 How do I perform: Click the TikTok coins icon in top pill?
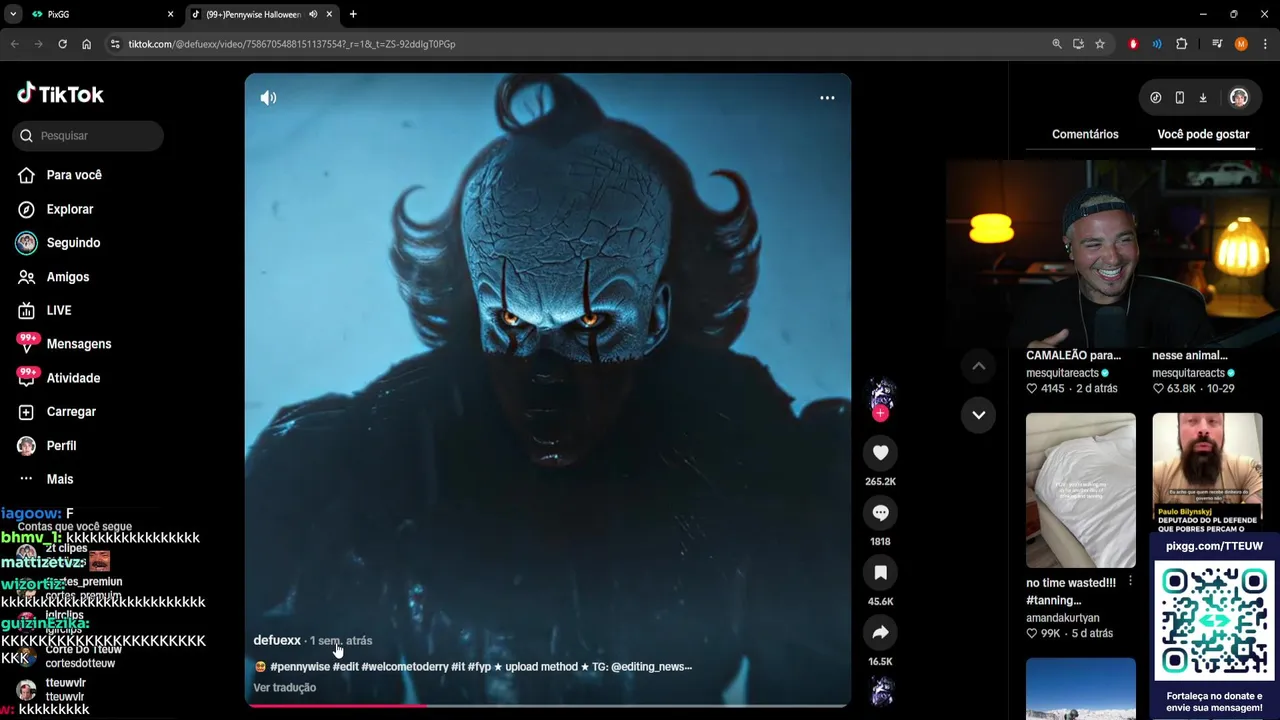click(1156, 98)
